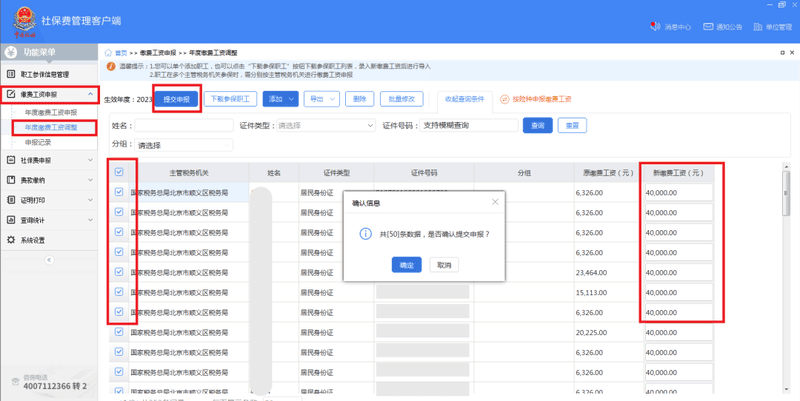Image resolution: width=800 pixels, height=401 pixels.
Task: Edit 新缴费工资 in the 20,225.00 row
Action: coord(679,333)
